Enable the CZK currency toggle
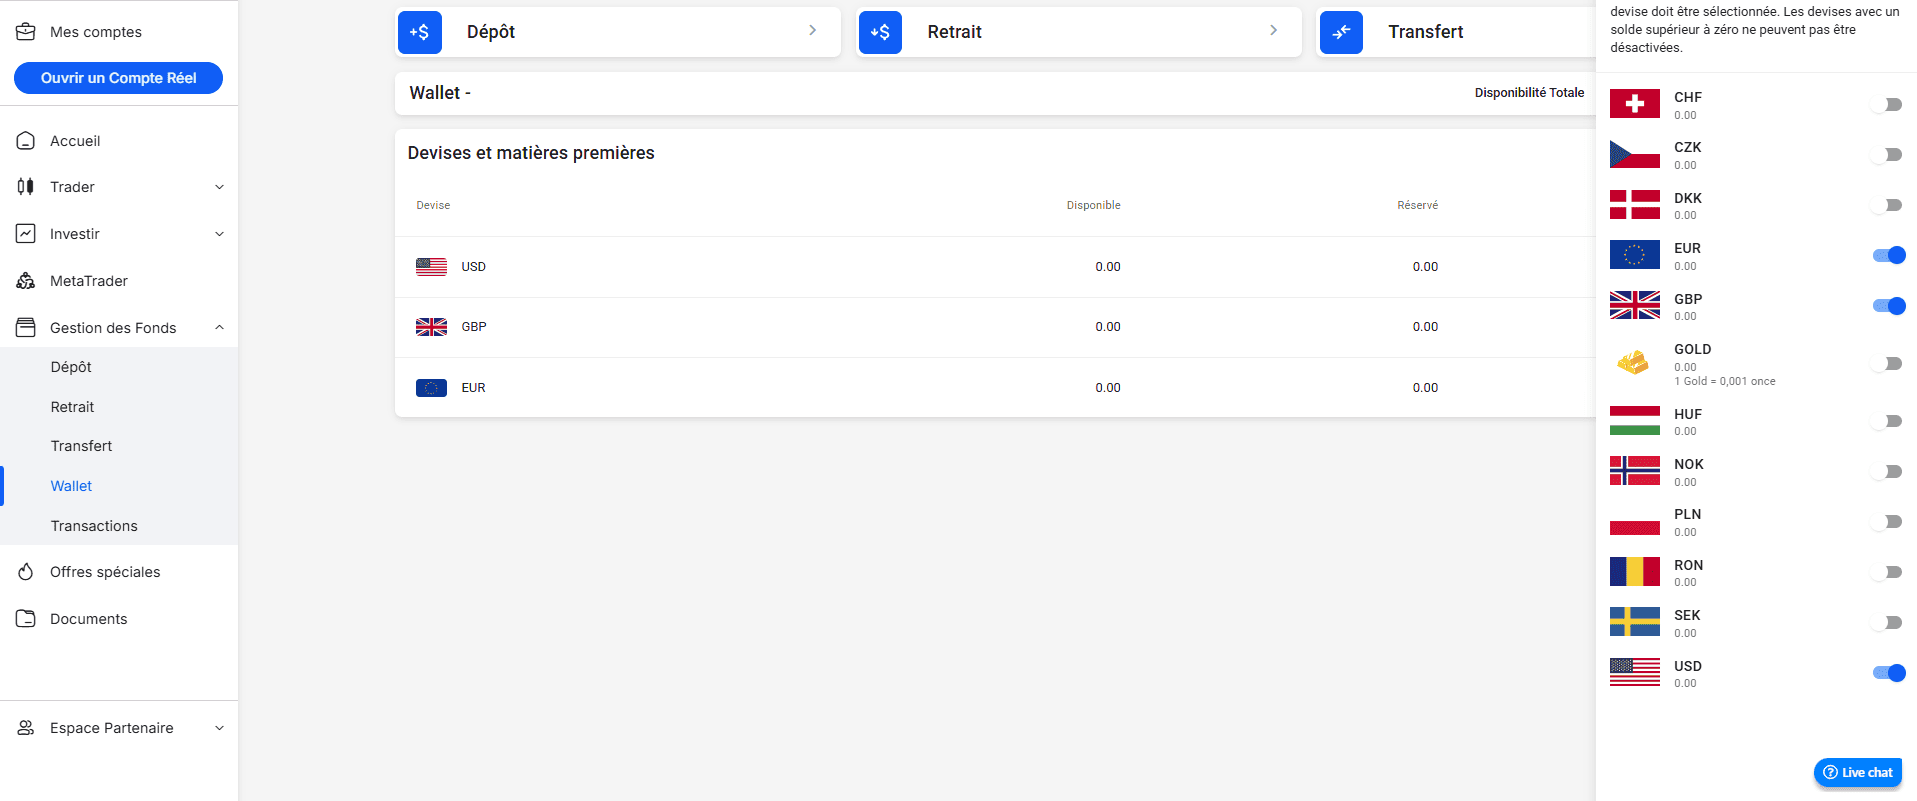This screenshot has height=801, width=1917. 1888,155
